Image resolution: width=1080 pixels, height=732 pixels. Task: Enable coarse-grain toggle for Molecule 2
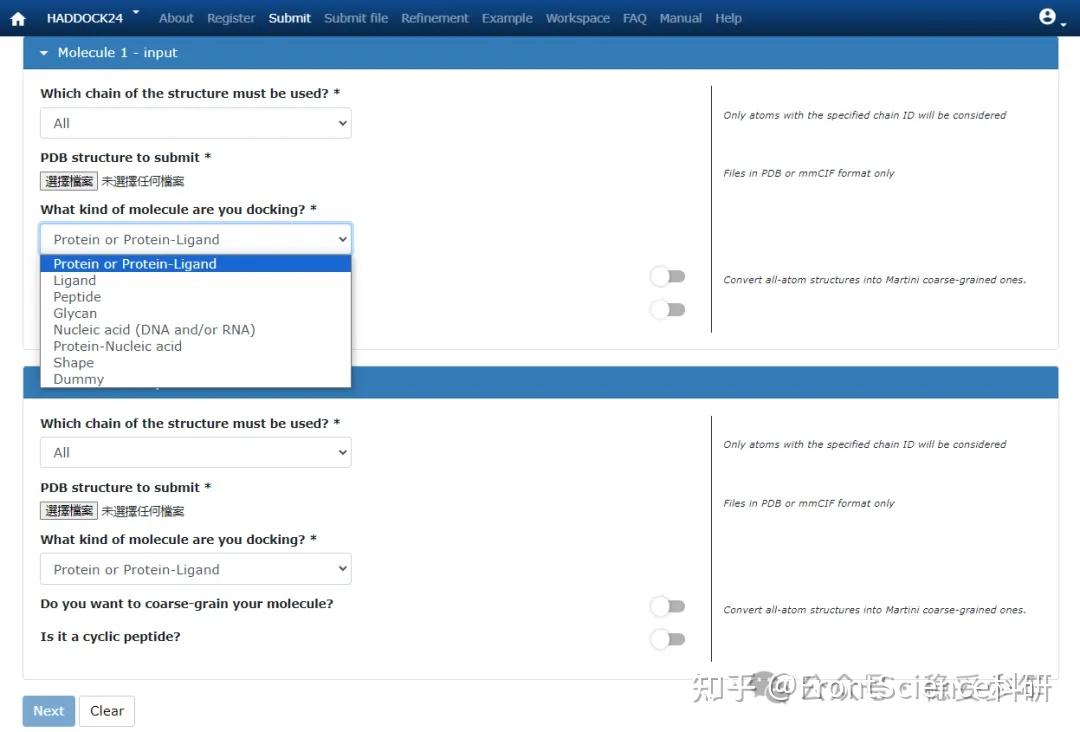667,606
